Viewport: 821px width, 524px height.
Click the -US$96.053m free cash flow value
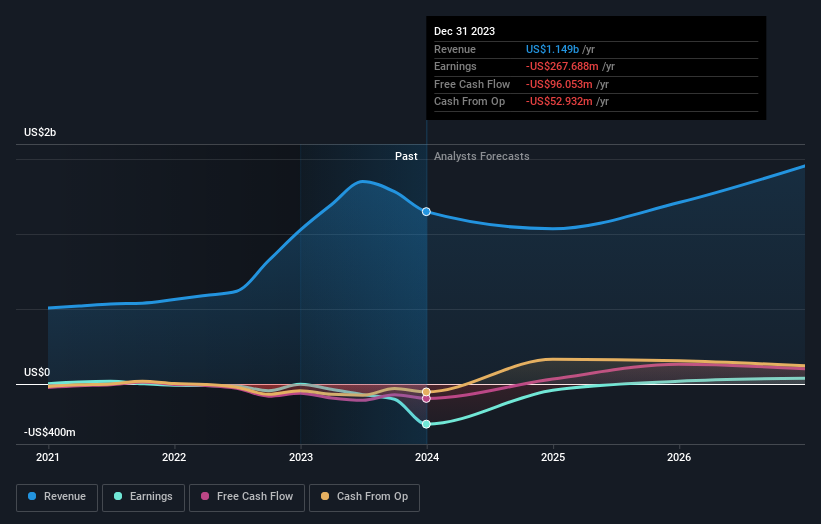(559, 84)
